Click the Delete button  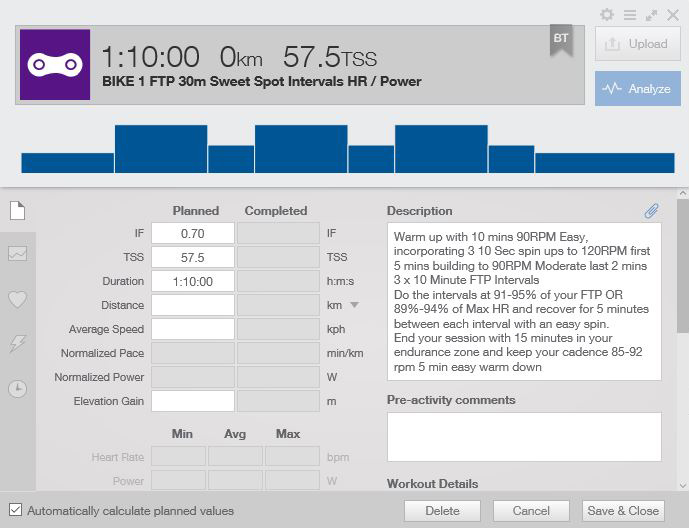[442, 511]
